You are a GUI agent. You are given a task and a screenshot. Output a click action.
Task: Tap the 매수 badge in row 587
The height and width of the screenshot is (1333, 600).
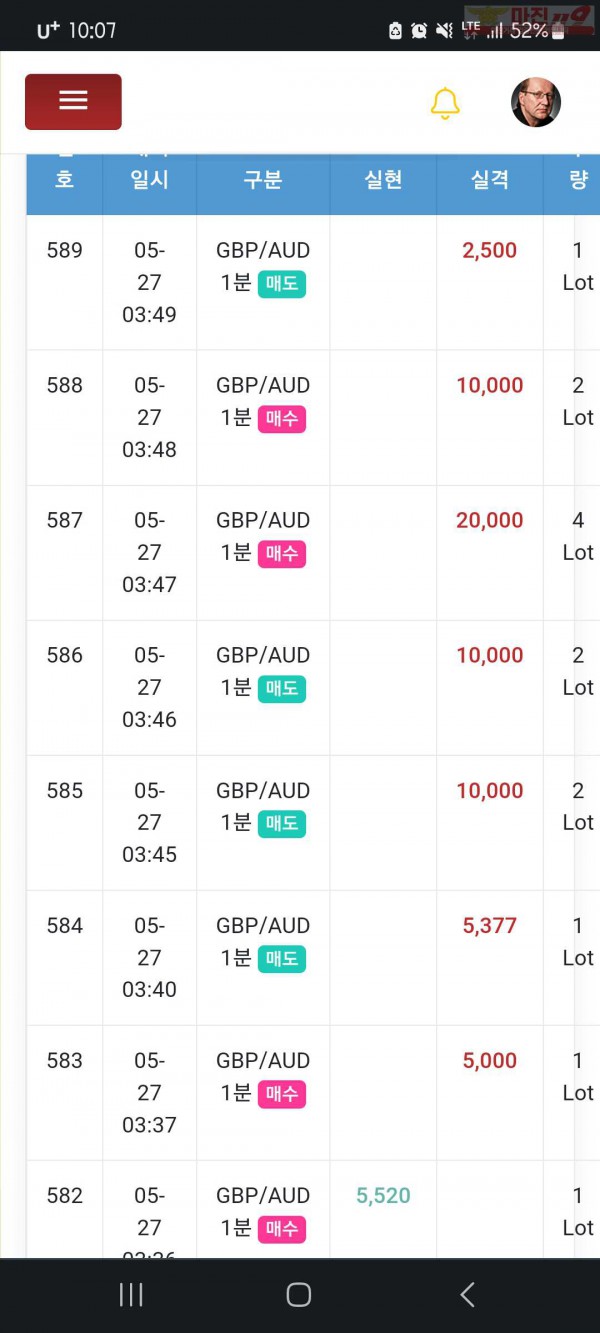(282, 554)
